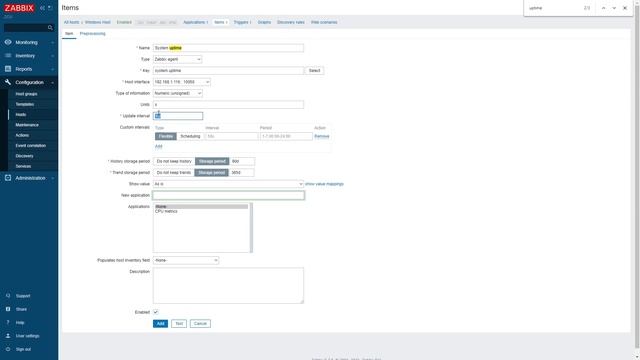Select Scheduling custom interval type

(x=190, y=136)
